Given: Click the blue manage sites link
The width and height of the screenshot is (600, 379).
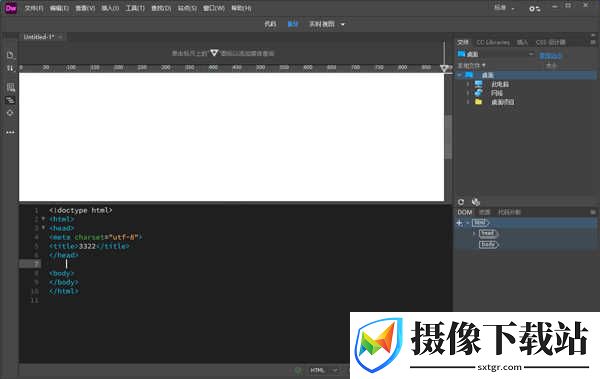Looking at the screenshot, I should (x=550, y=56).
